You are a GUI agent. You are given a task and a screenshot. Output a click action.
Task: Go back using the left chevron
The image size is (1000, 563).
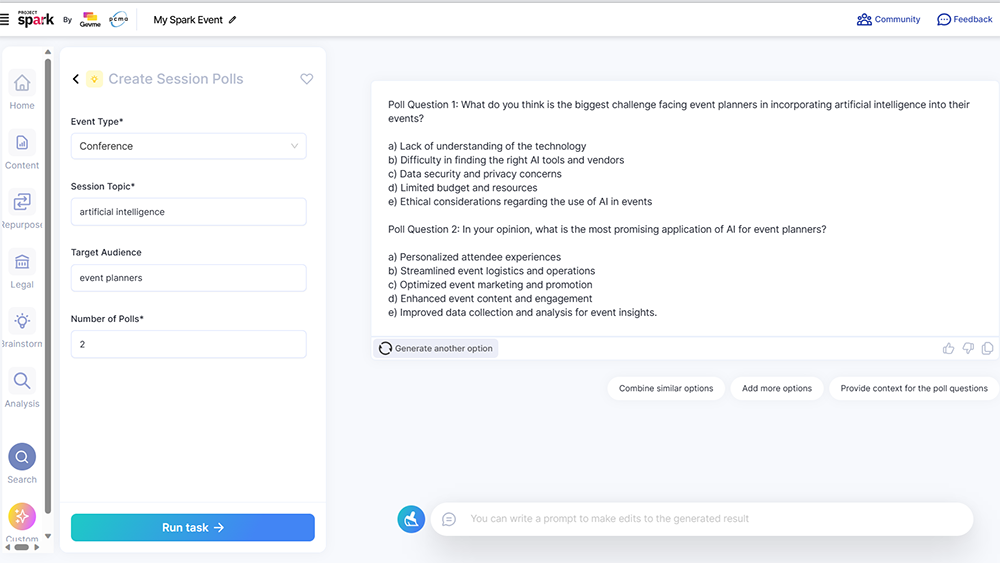(76, 79)
